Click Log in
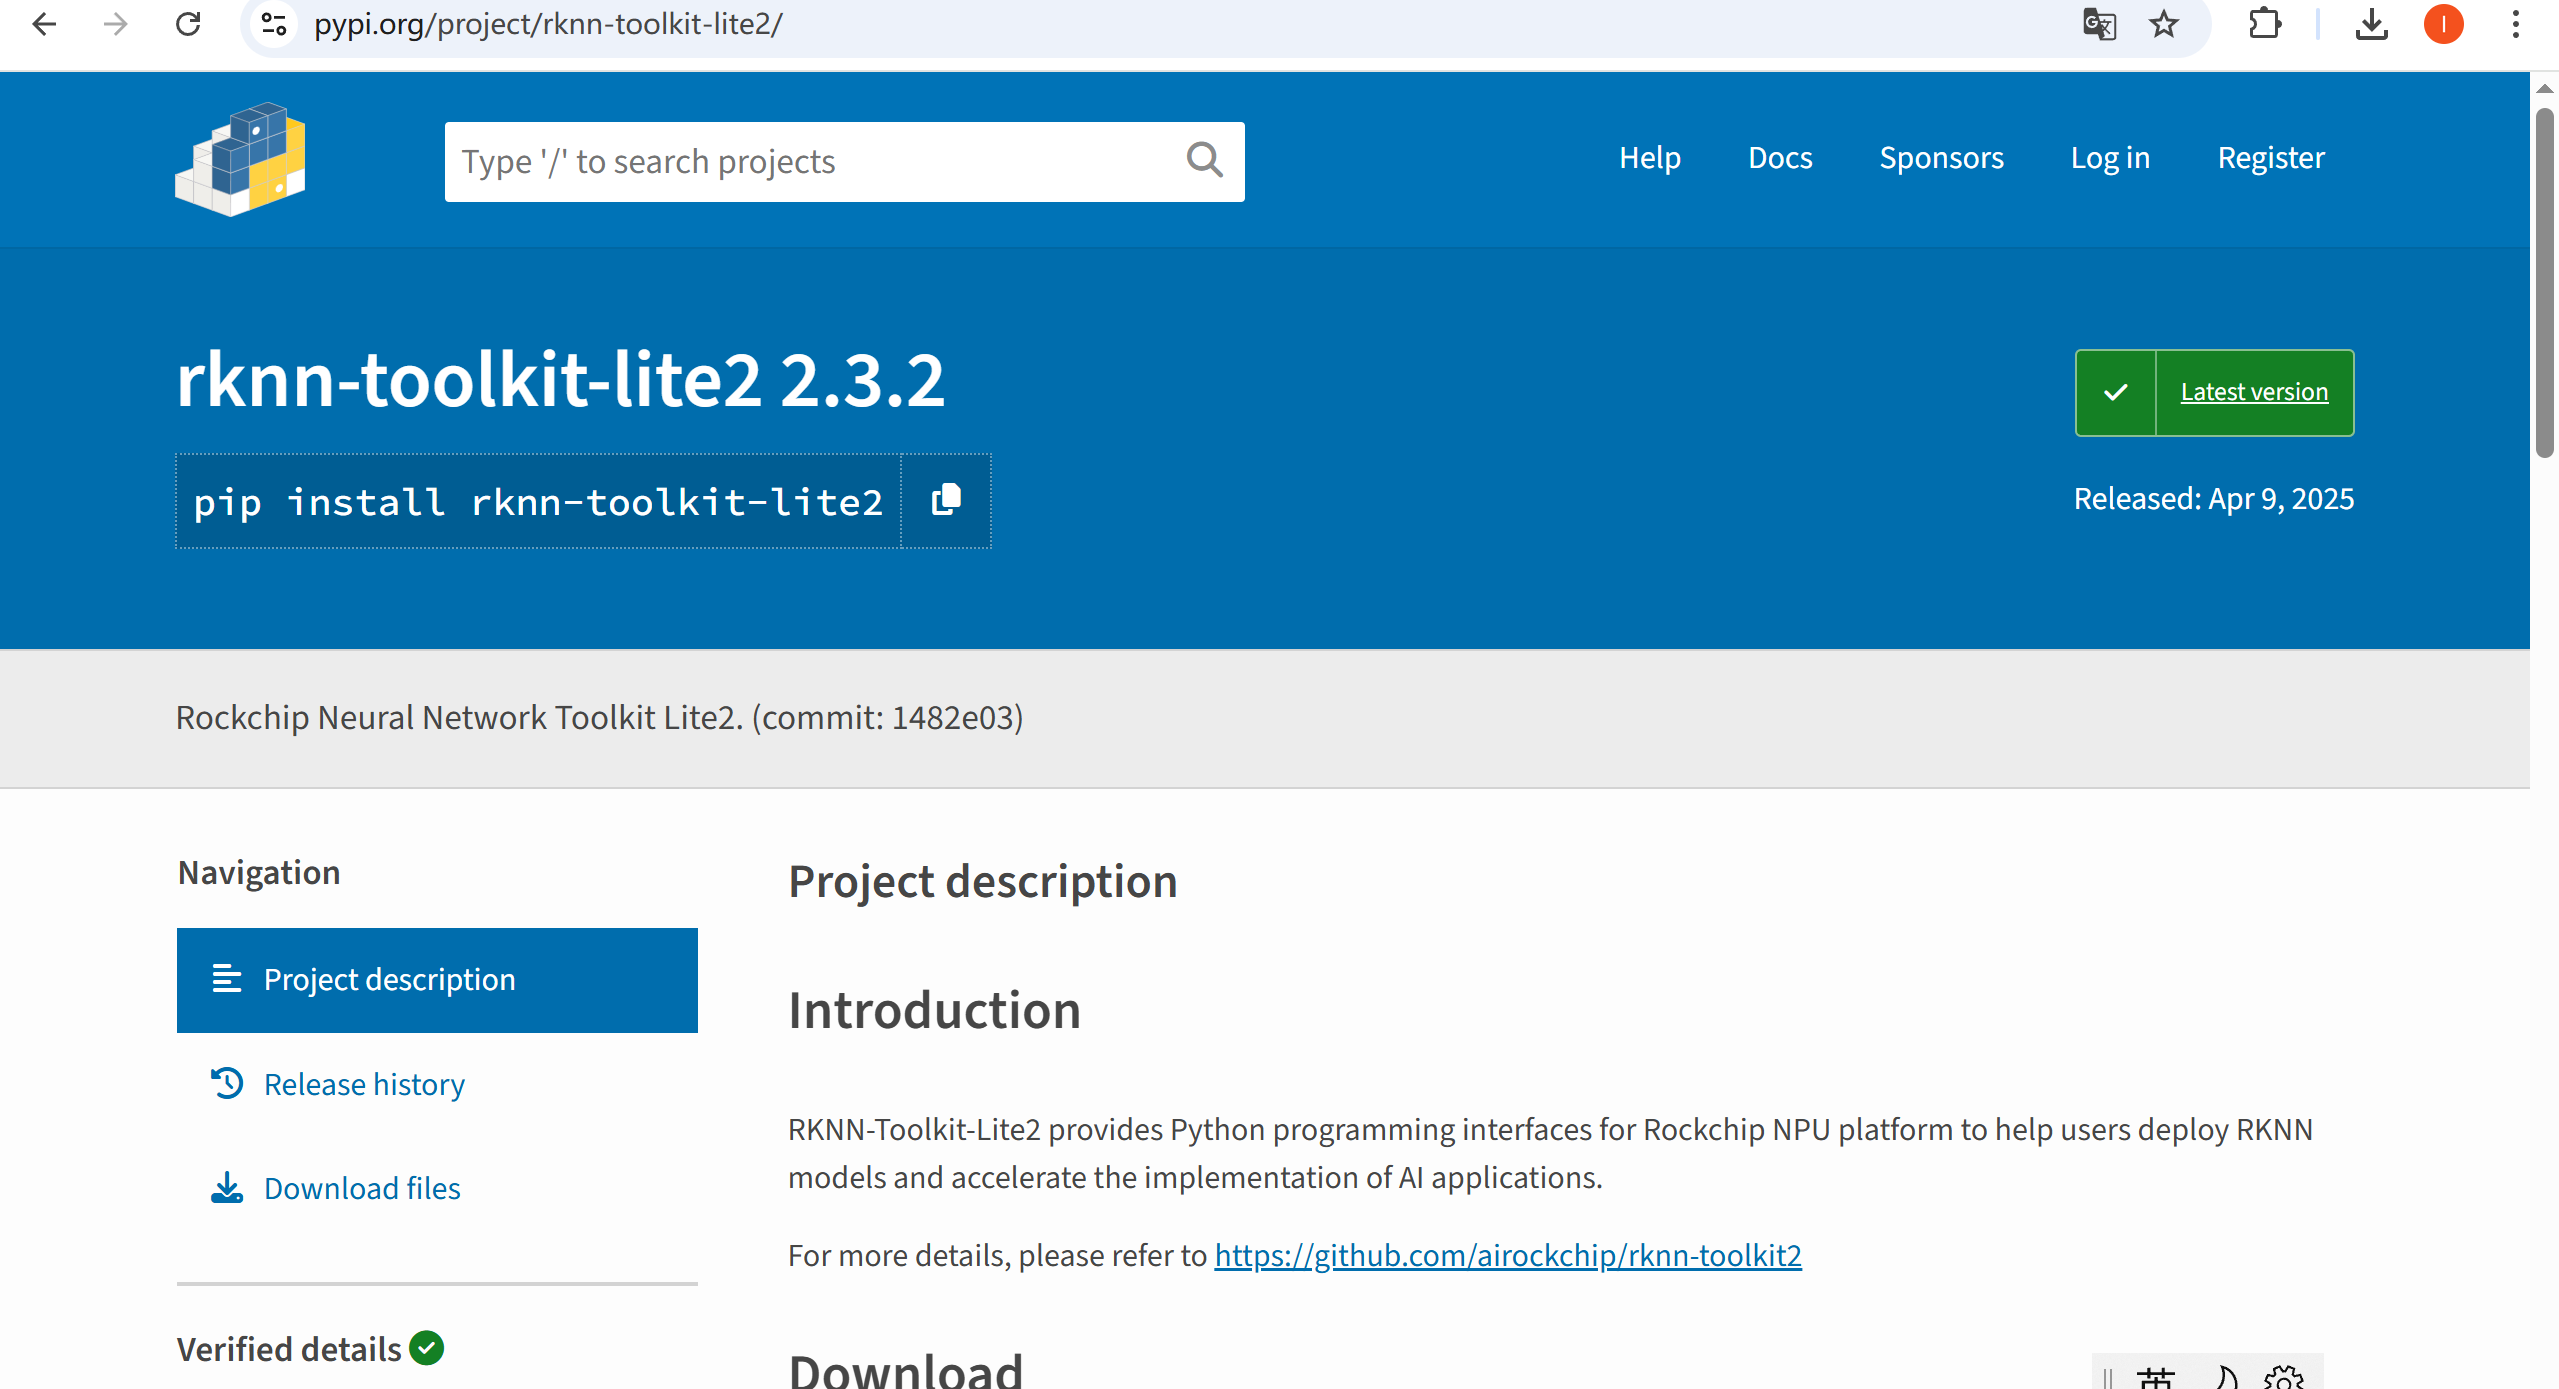This screenshot has height=1389, width=2559. point(2110,158)
